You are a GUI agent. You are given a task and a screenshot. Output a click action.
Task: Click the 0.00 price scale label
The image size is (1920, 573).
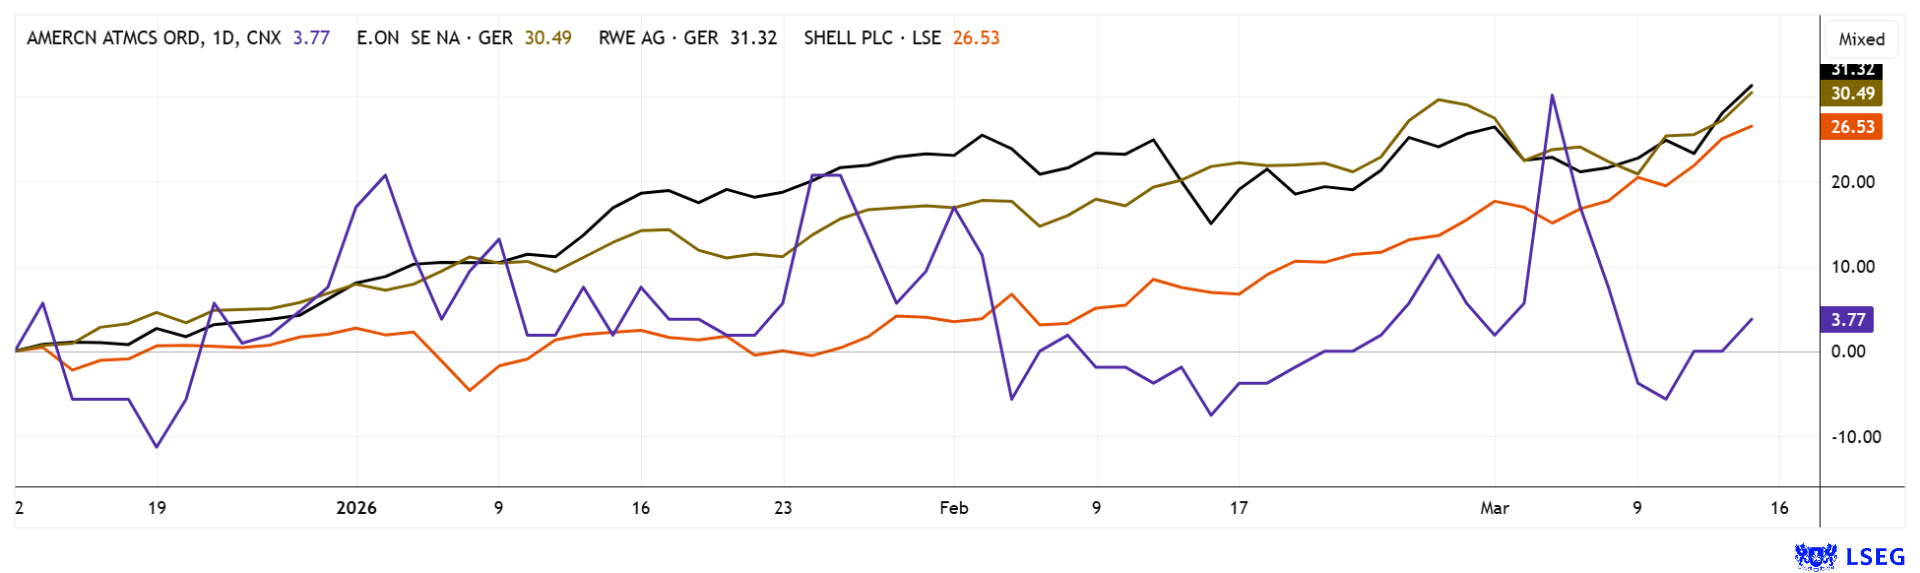tap(1848, 351)
